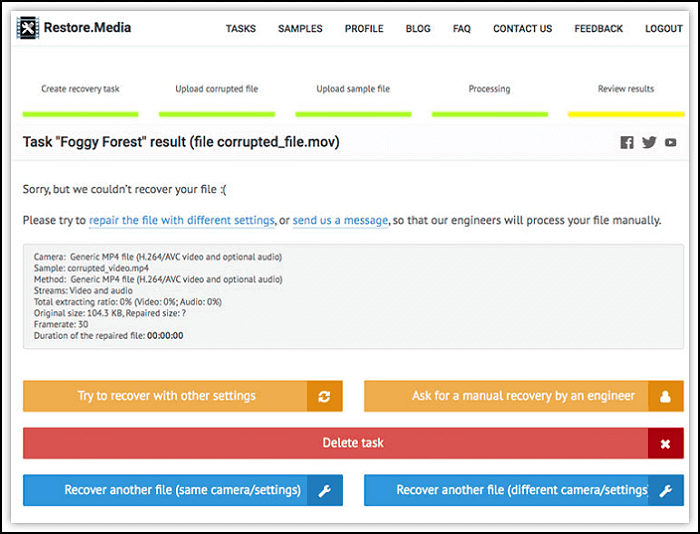The width and height of the screenshot is (700, 534).
Task: Click 'Sorry, but we couldn't recover your file' text
Action: pos(125,189)
